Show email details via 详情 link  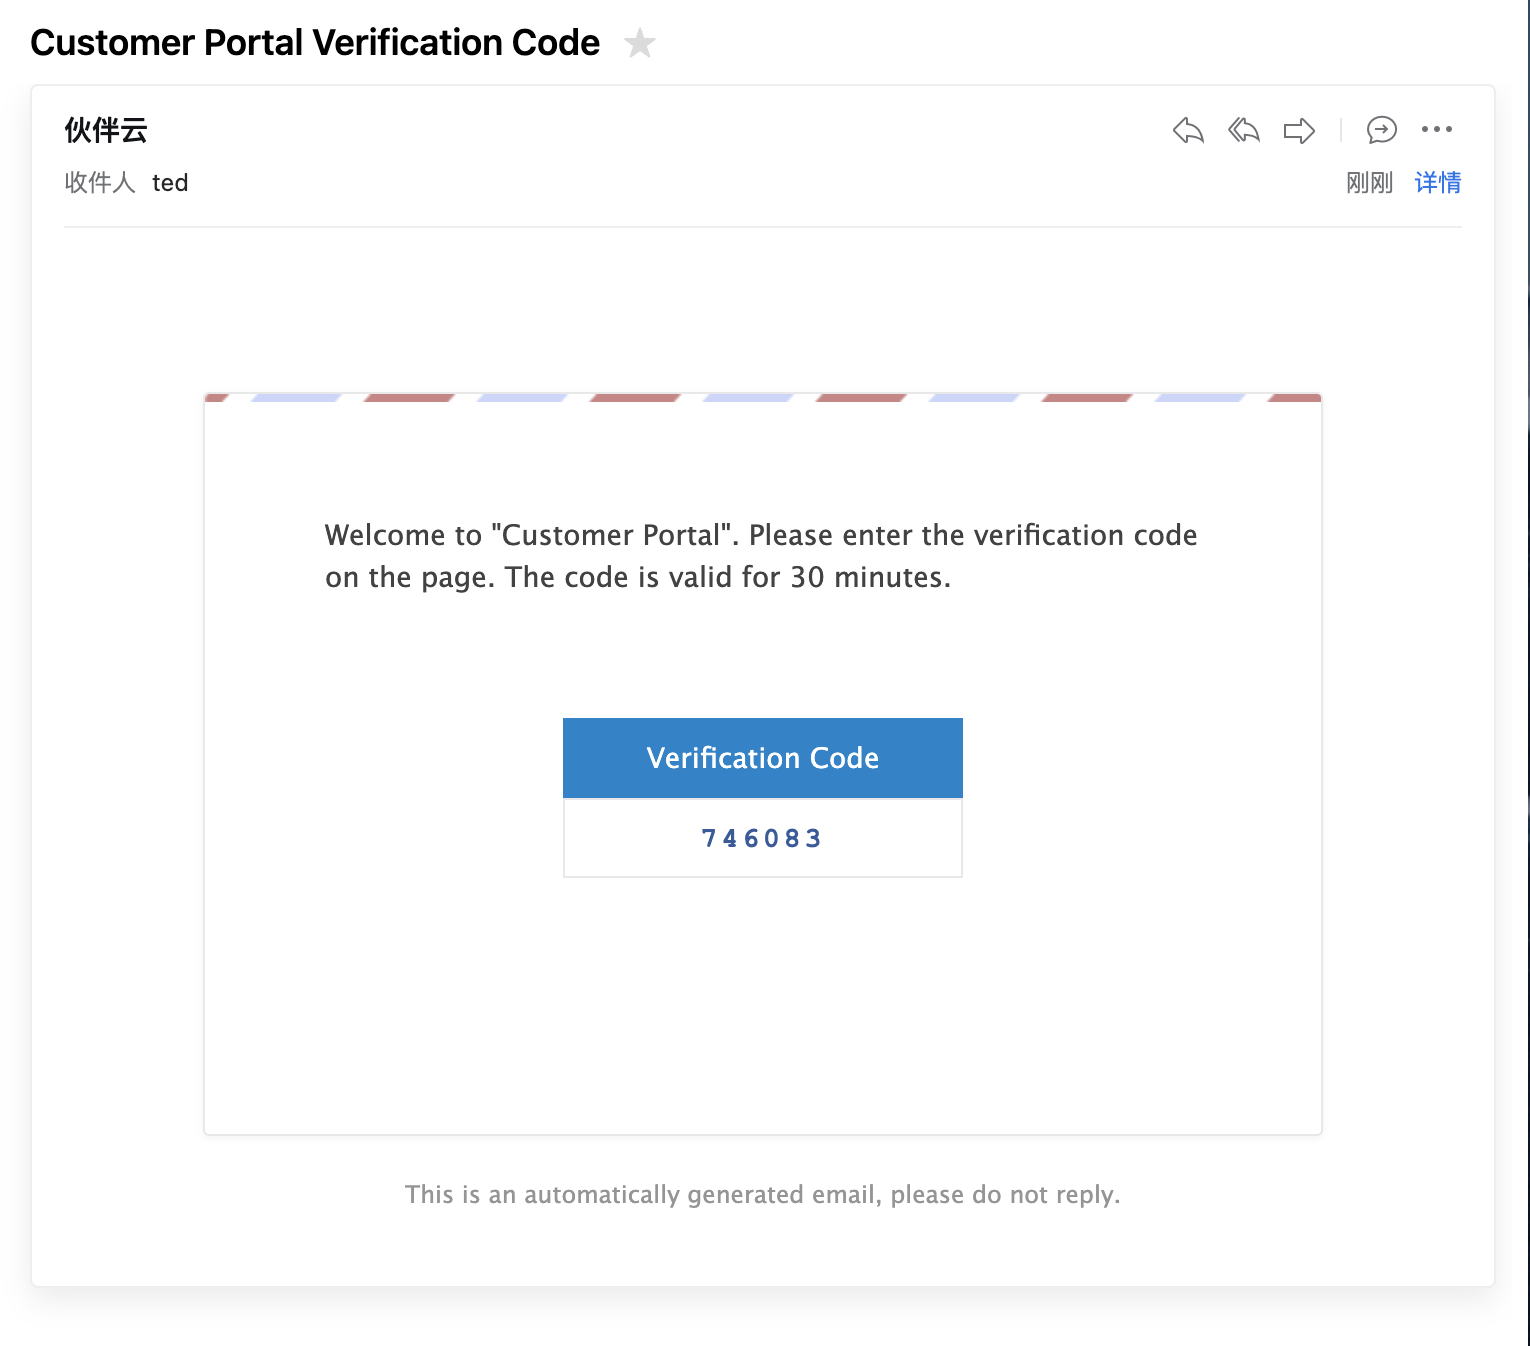[x=1438, y=182]
